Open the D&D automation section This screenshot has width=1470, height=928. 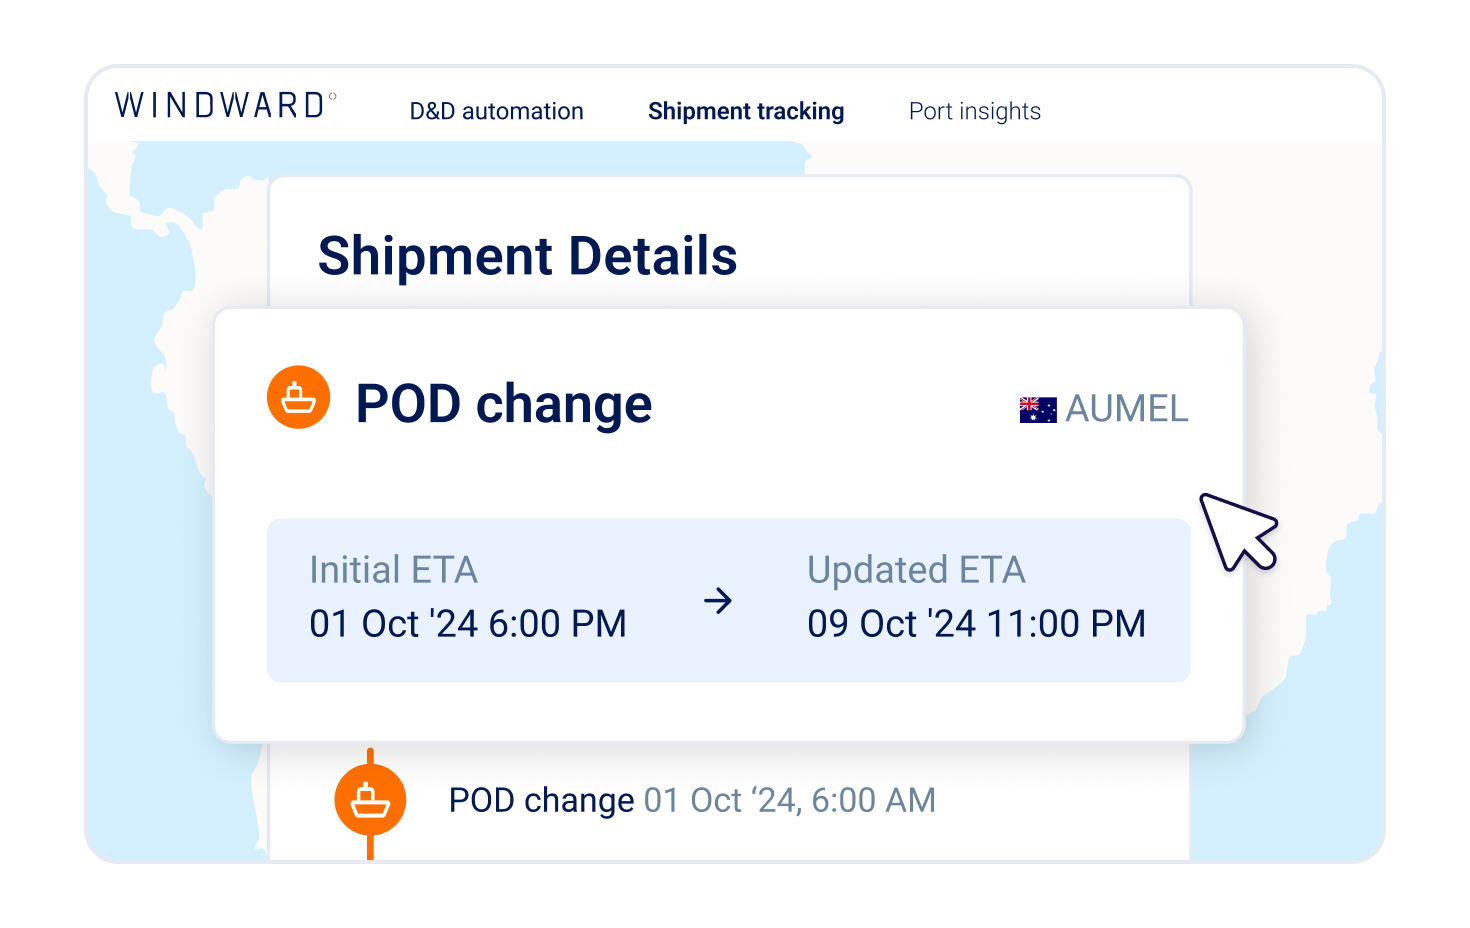(496, 111)
